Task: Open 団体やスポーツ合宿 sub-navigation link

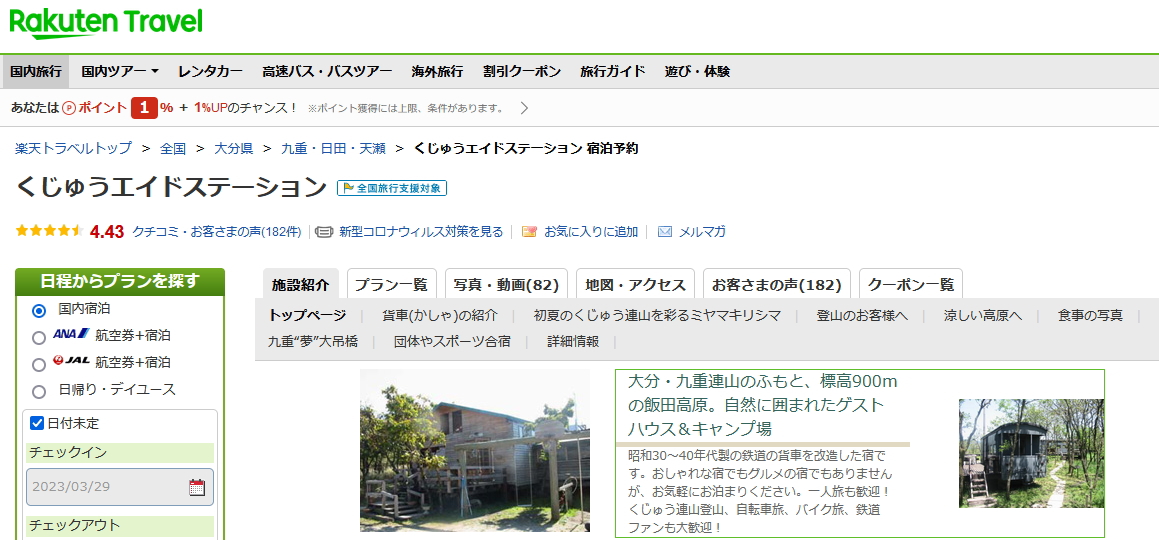Action: point(453,341)
